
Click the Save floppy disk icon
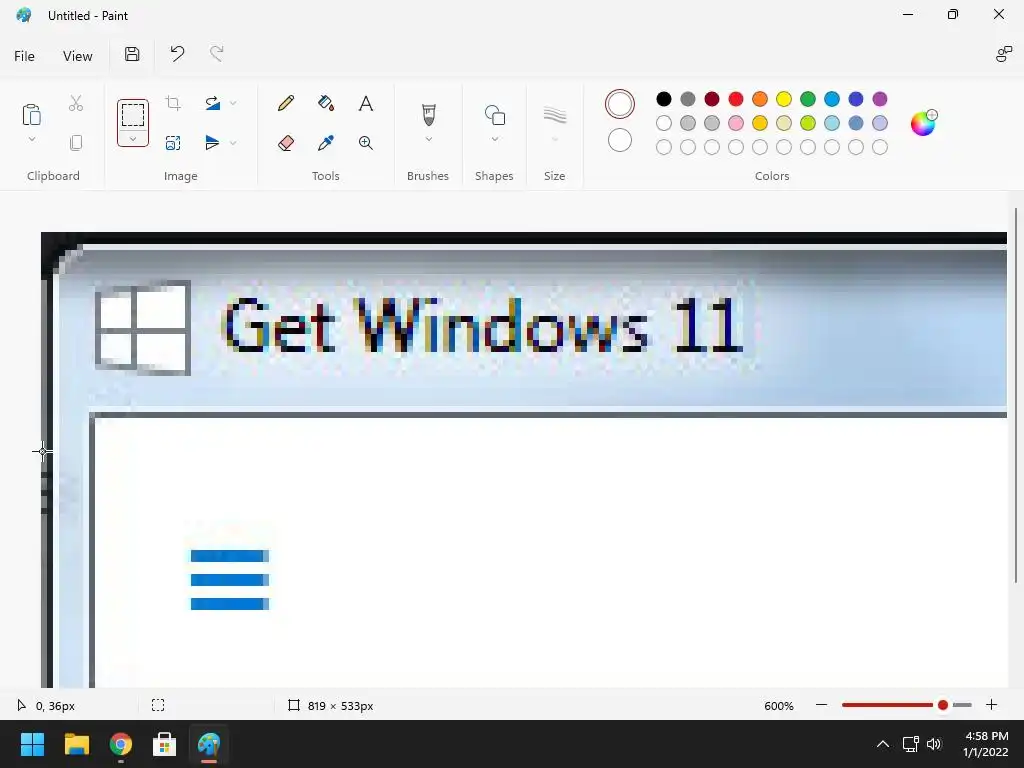click(x=132, y=54)
